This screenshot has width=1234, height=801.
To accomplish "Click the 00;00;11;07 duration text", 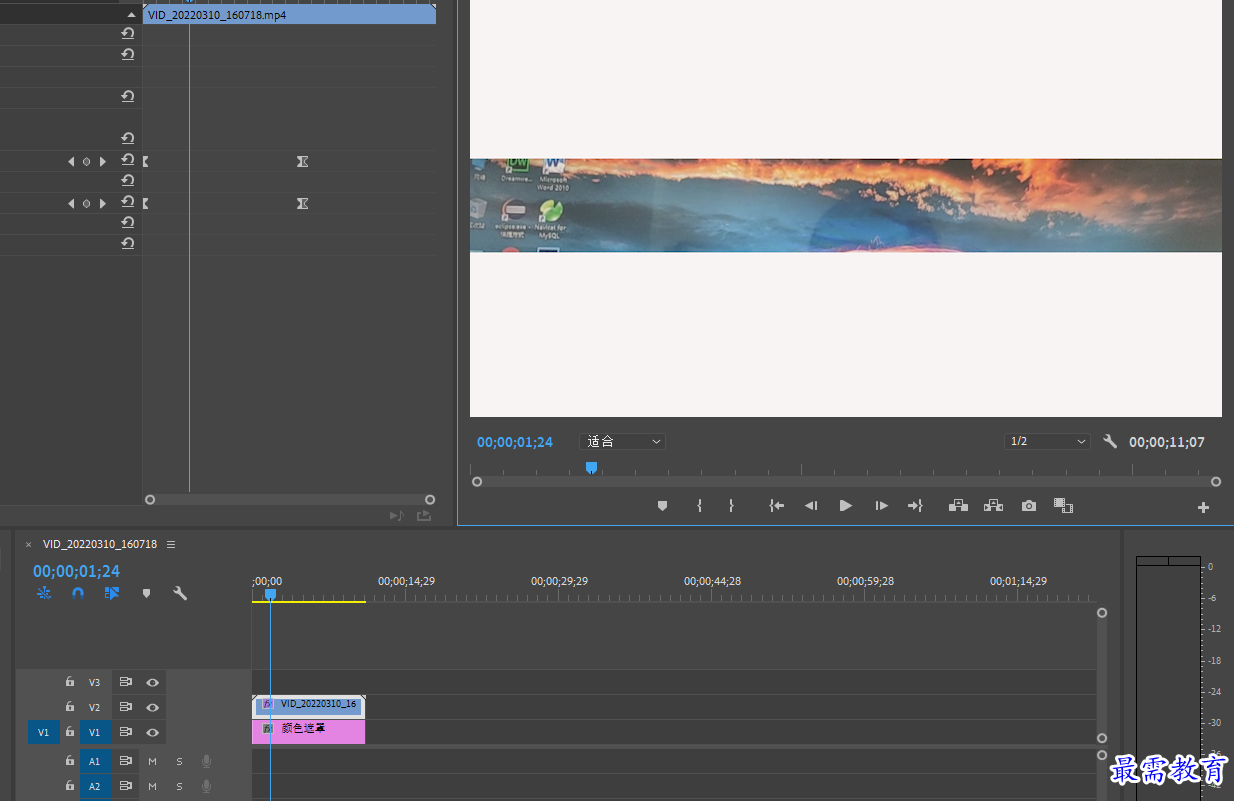I will point(1167,442).
